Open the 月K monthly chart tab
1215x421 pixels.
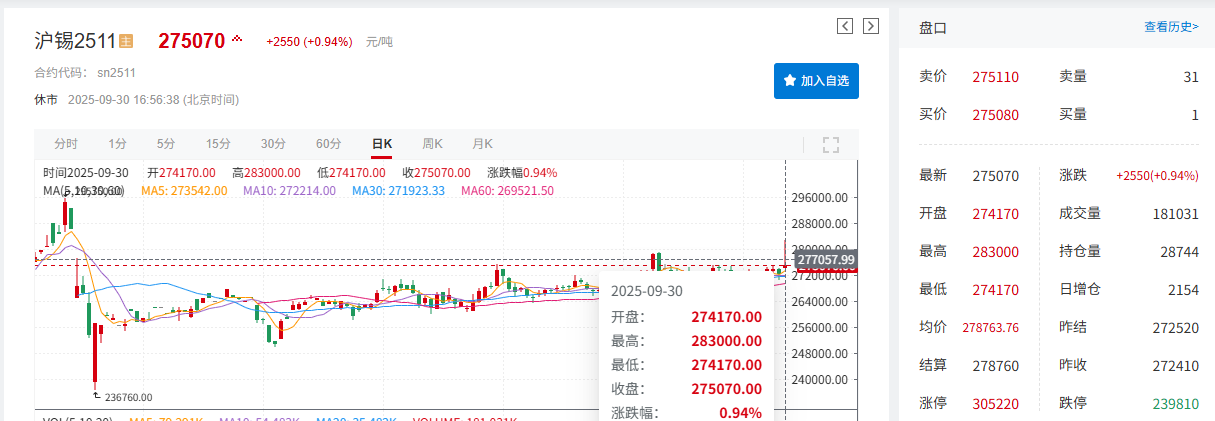483,144
